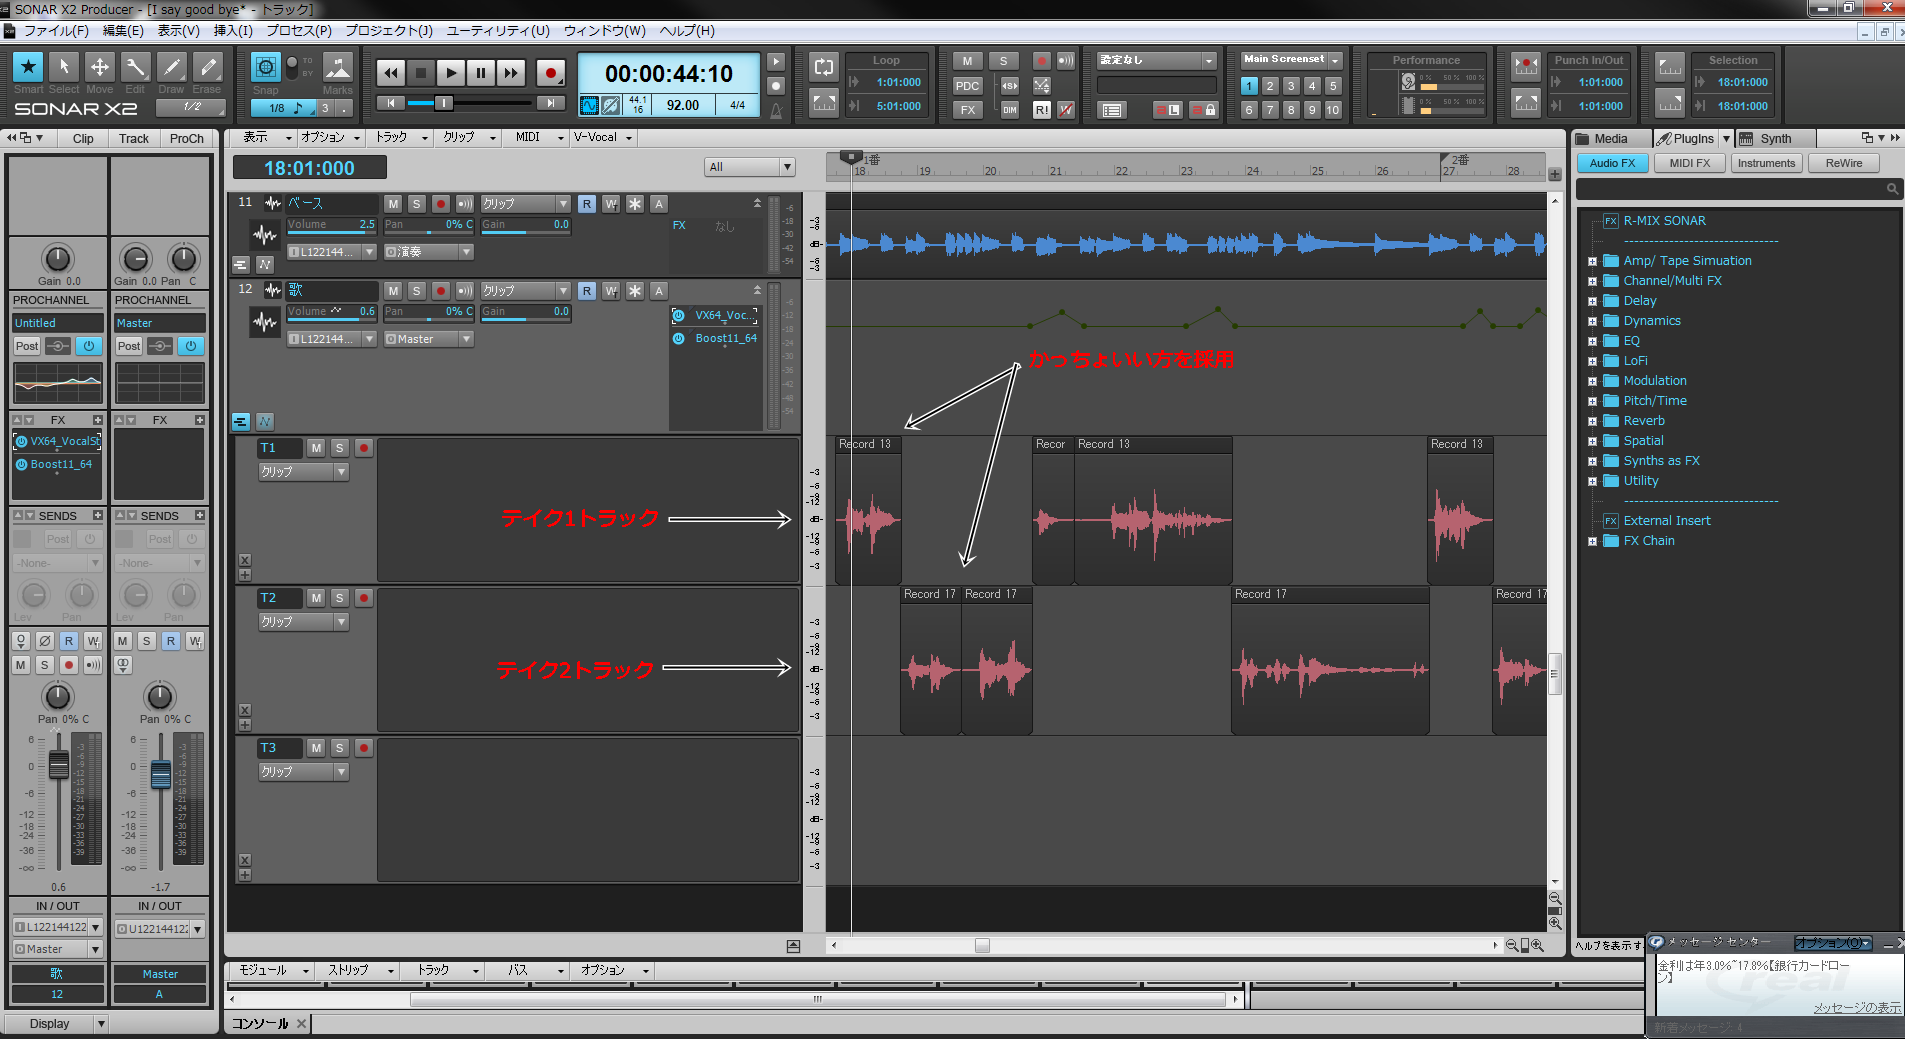Viewport: 1905px width, 1039px height.
Task: Click the Rewind transport button
Action: [391, 72]
